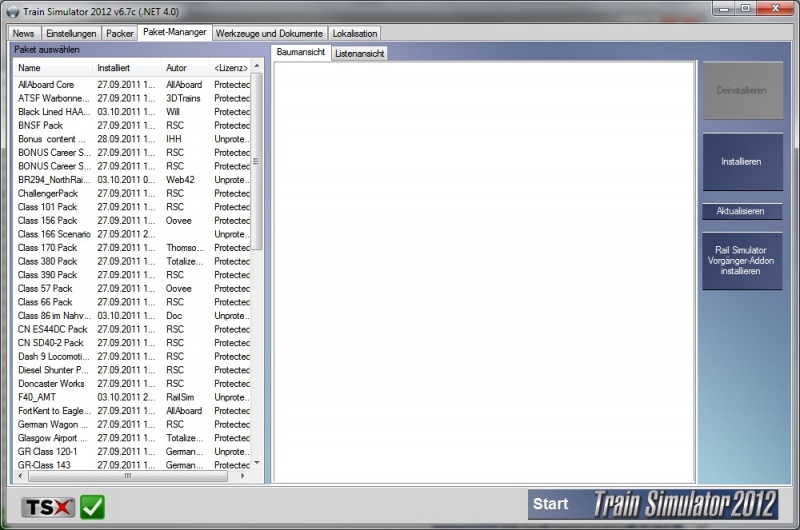Select the AllAboard Core package

133,85
